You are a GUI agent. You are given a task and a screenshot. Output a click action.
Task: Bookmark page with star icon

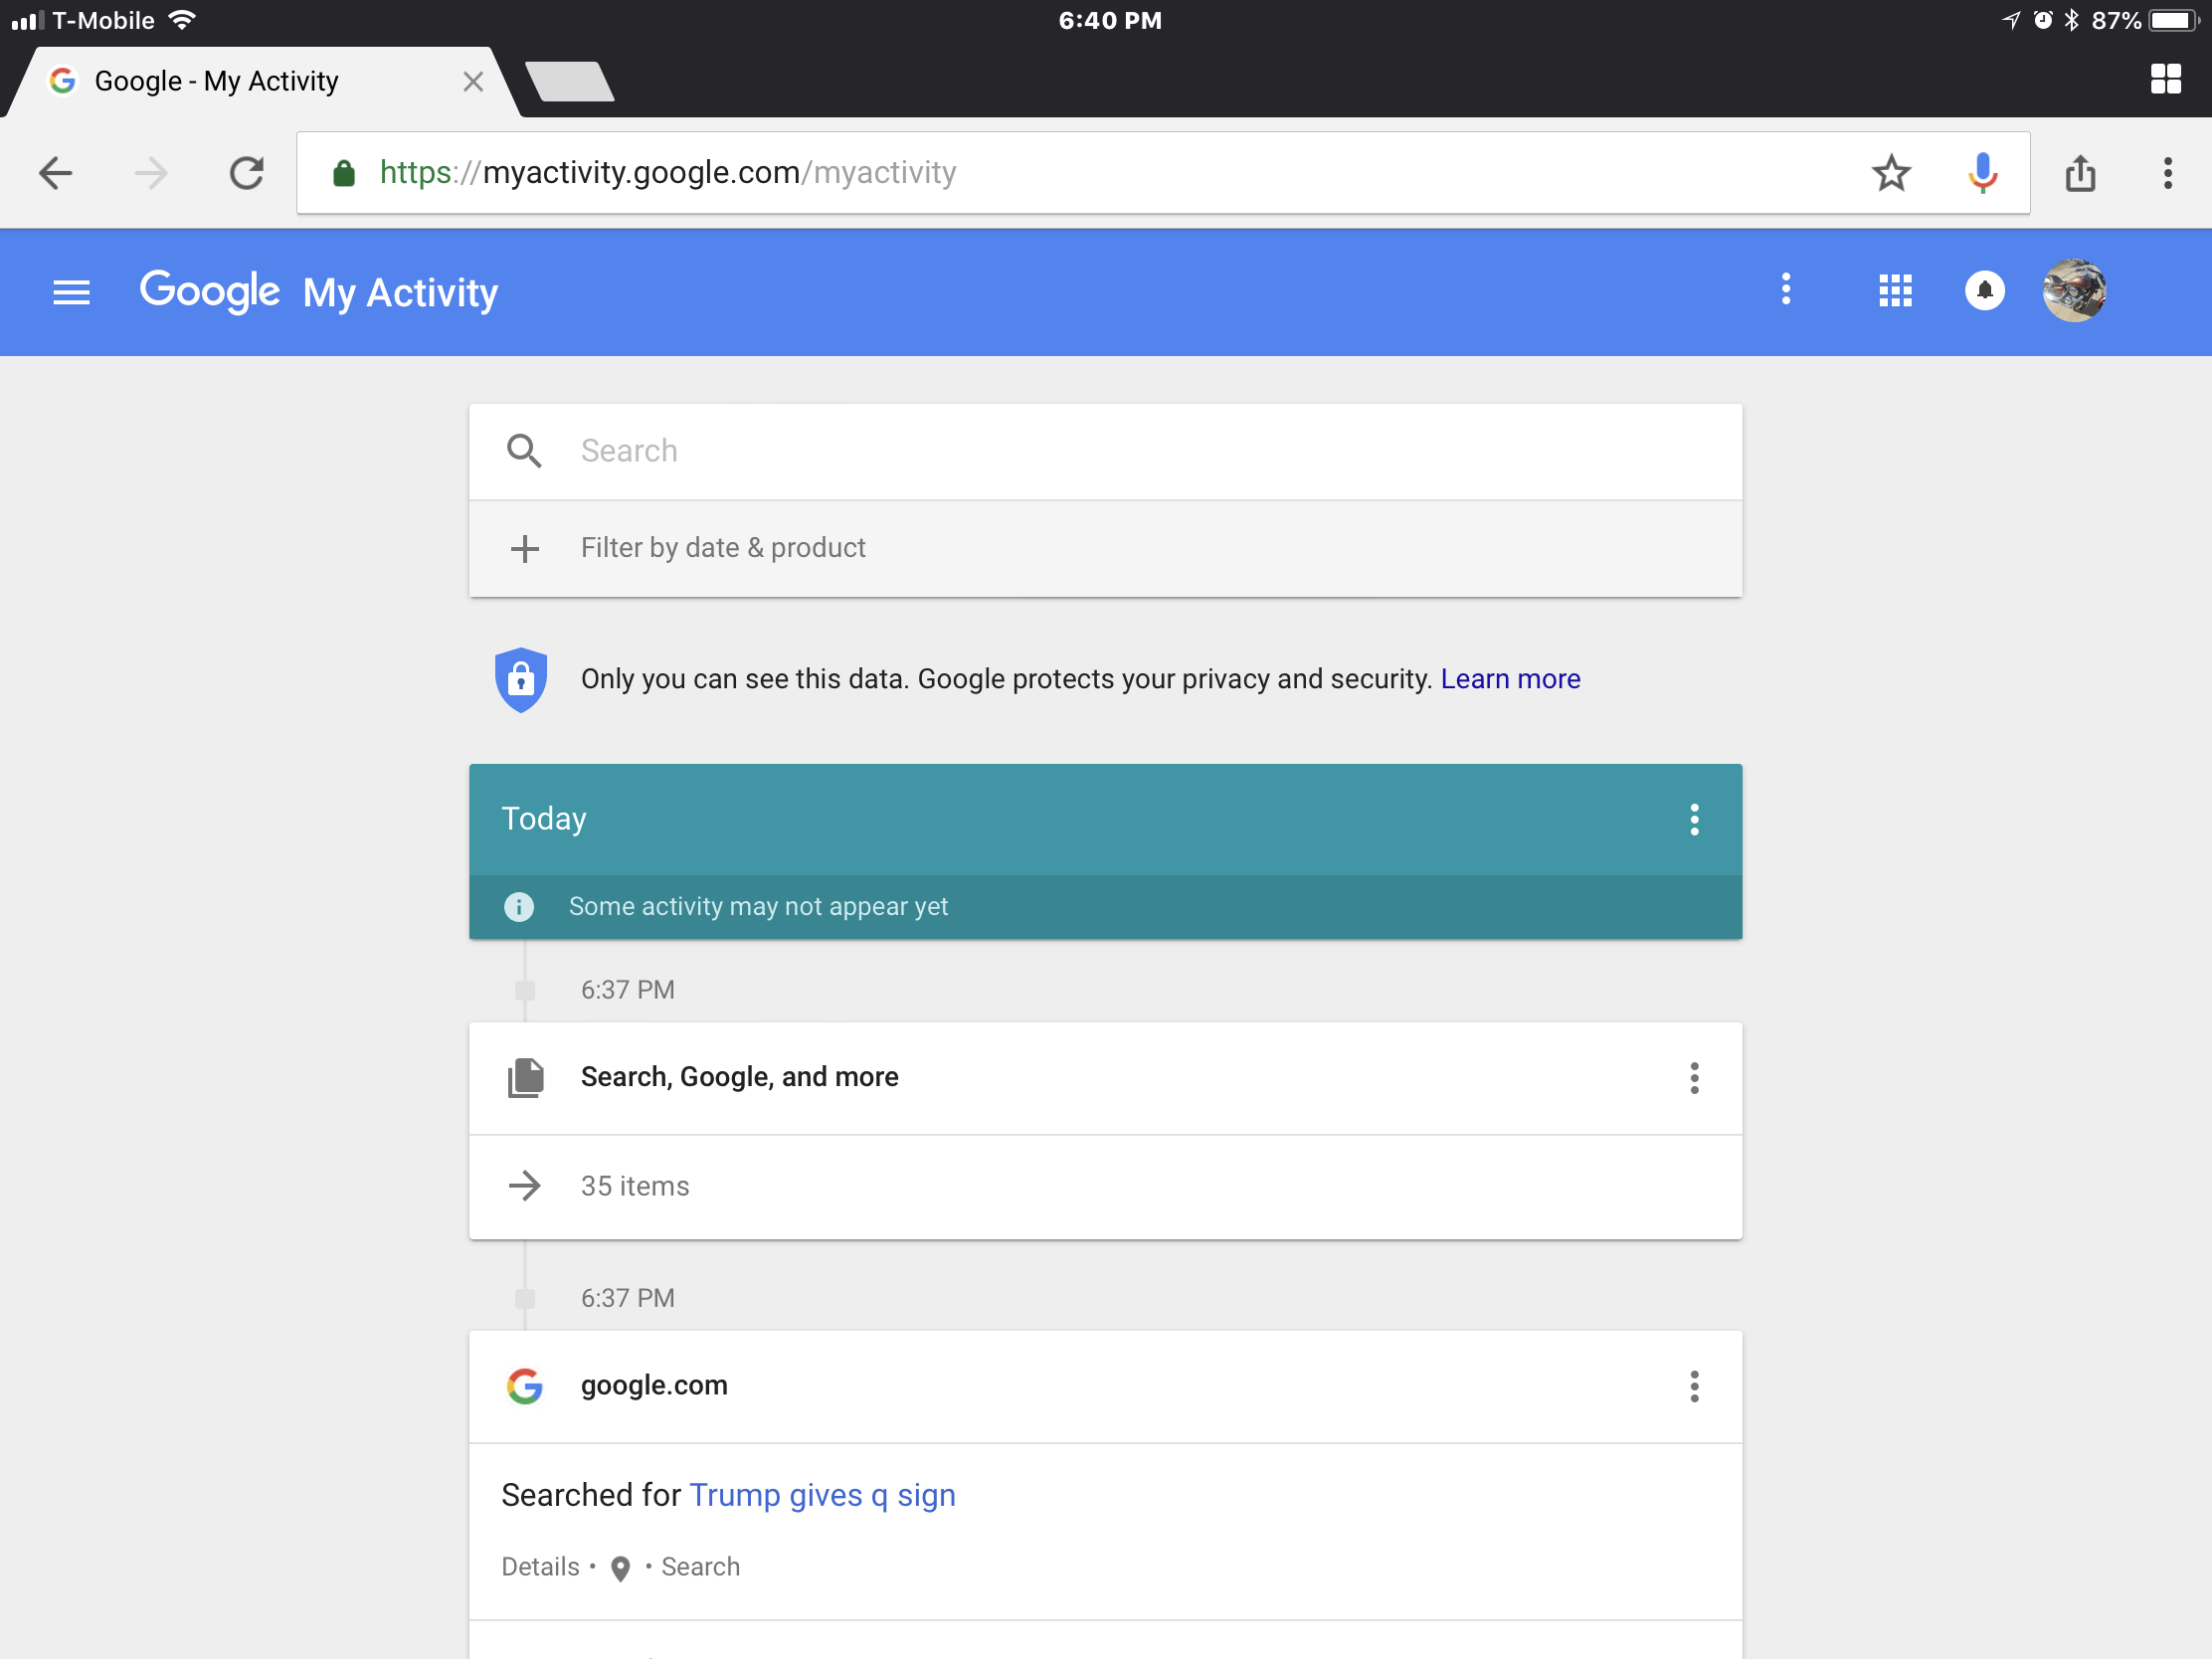pyautogui.click(x=1891, y=173)
